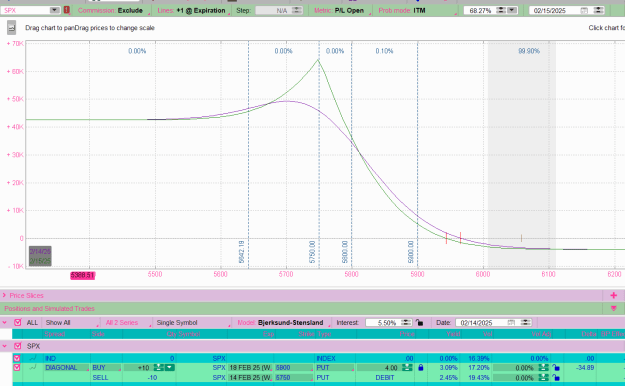The image size is (625, 386).
Task: Open the Show All filter dropdown
Action: [x=71, y=323]
